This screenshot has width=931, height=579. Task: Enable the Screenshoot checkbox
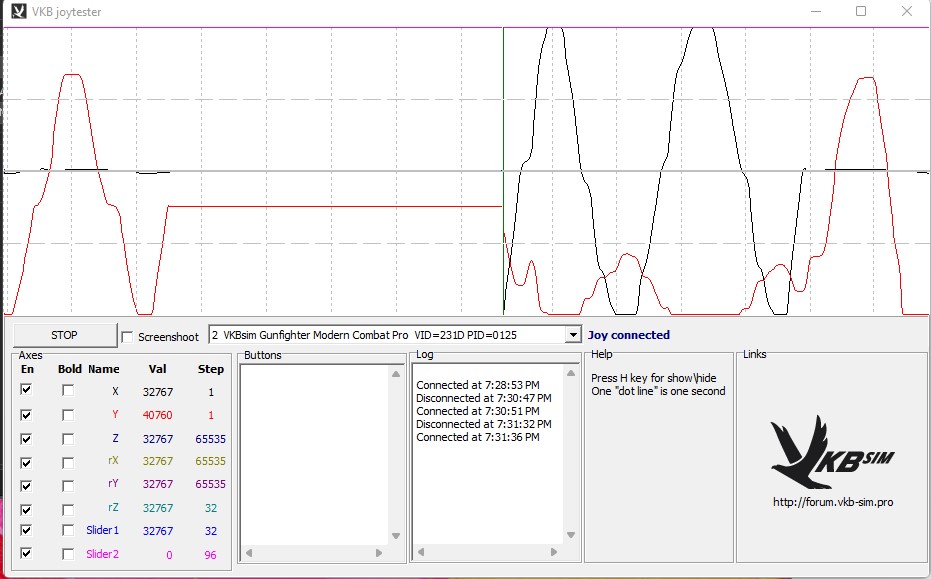[x=127, y=337]
